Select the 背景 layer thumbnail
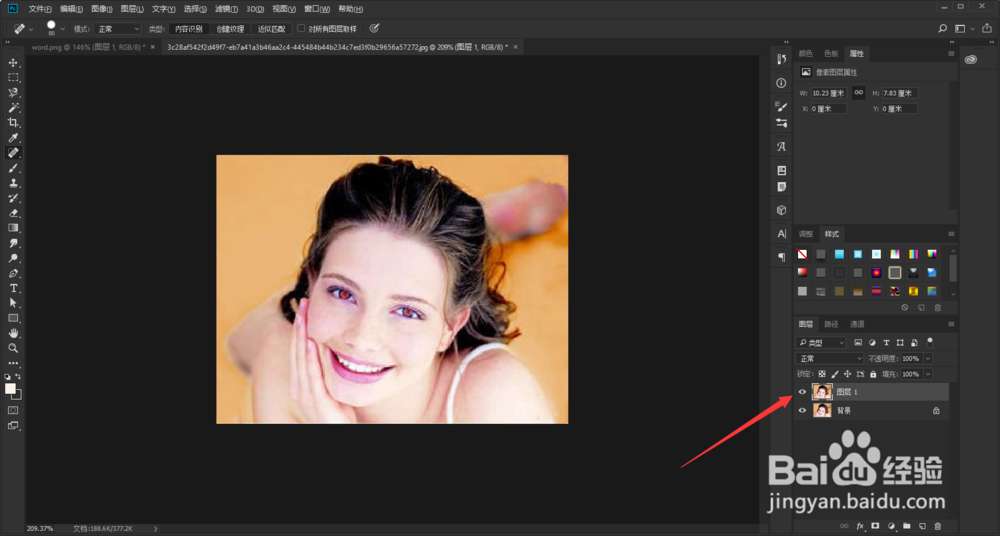1000x536 pixels. click(x=822, y=411)
